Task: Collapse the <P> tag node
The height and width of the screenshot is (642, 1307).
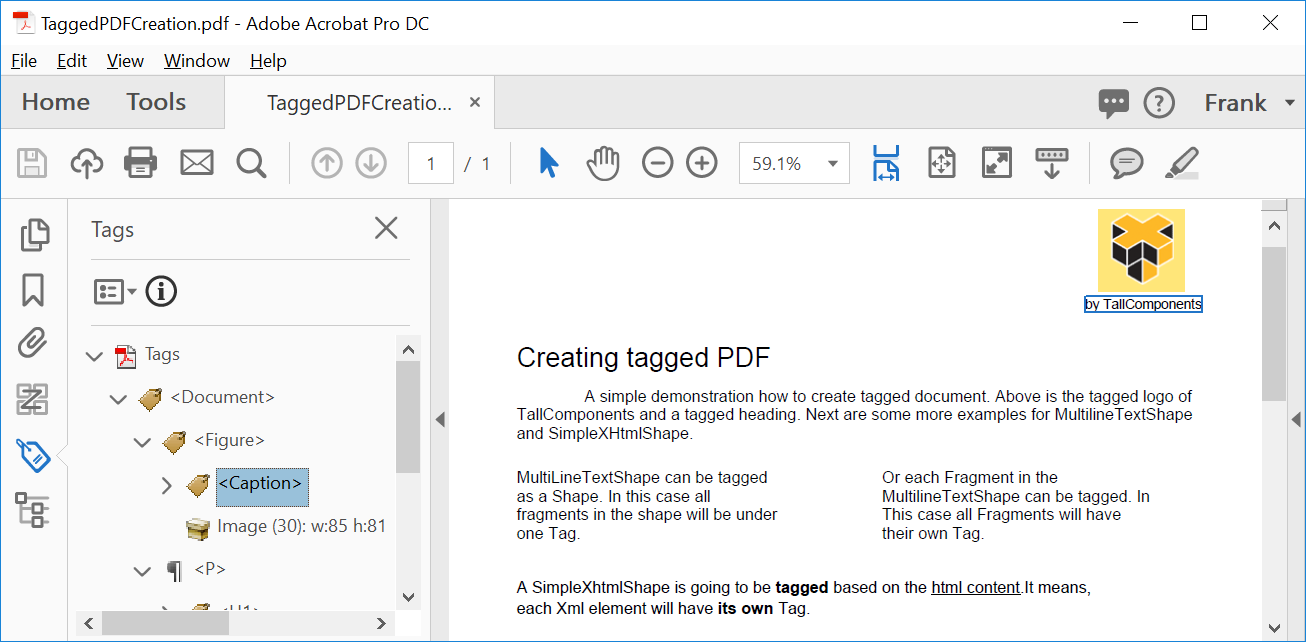Action: click(143, 571)
